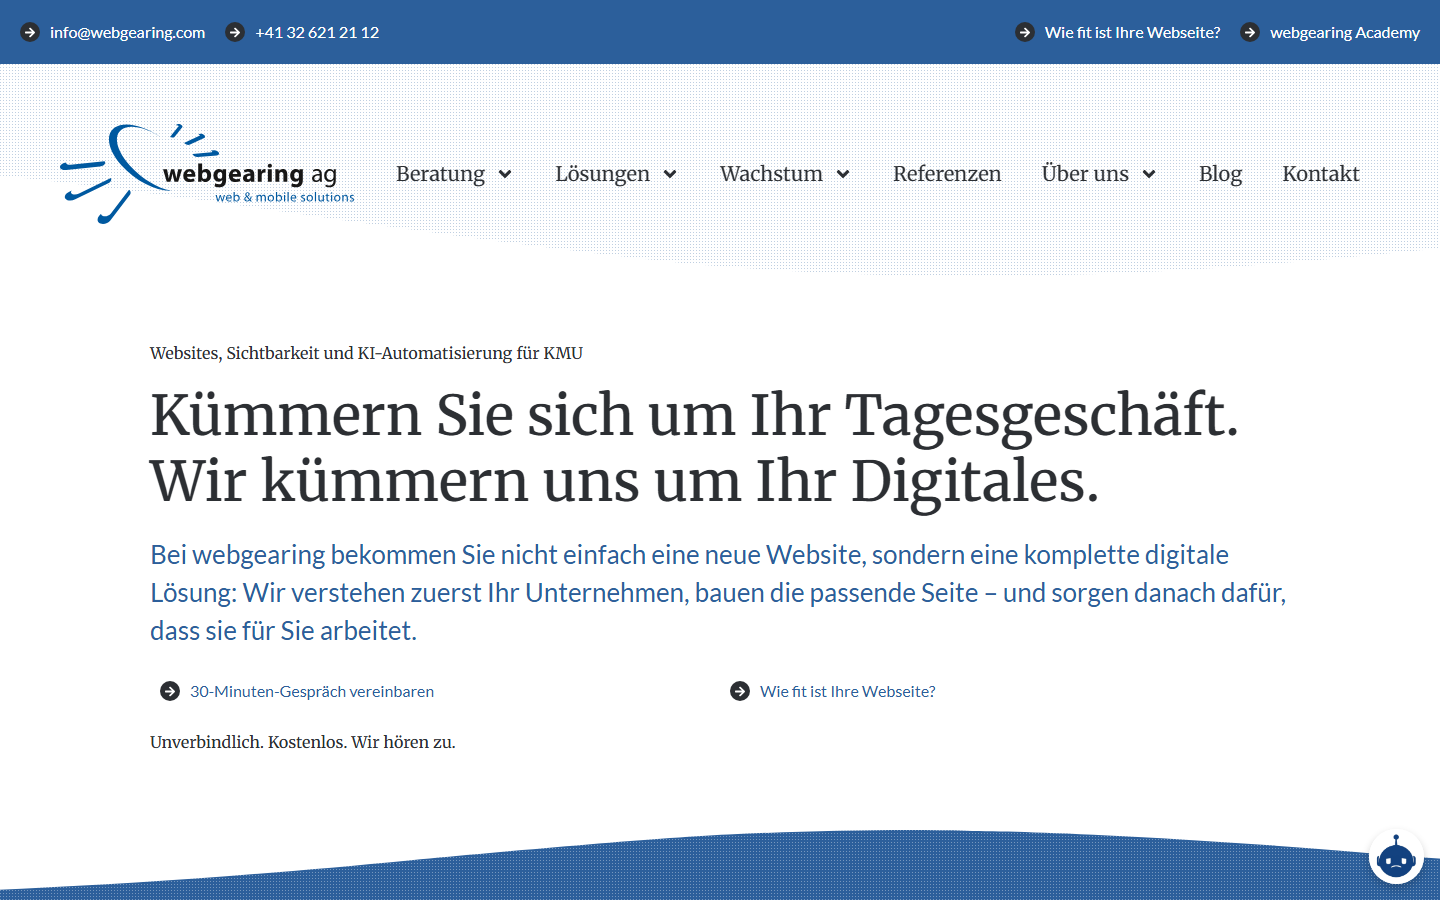Expand the Über uns dropdown chevron

(x=1149, y=174)
